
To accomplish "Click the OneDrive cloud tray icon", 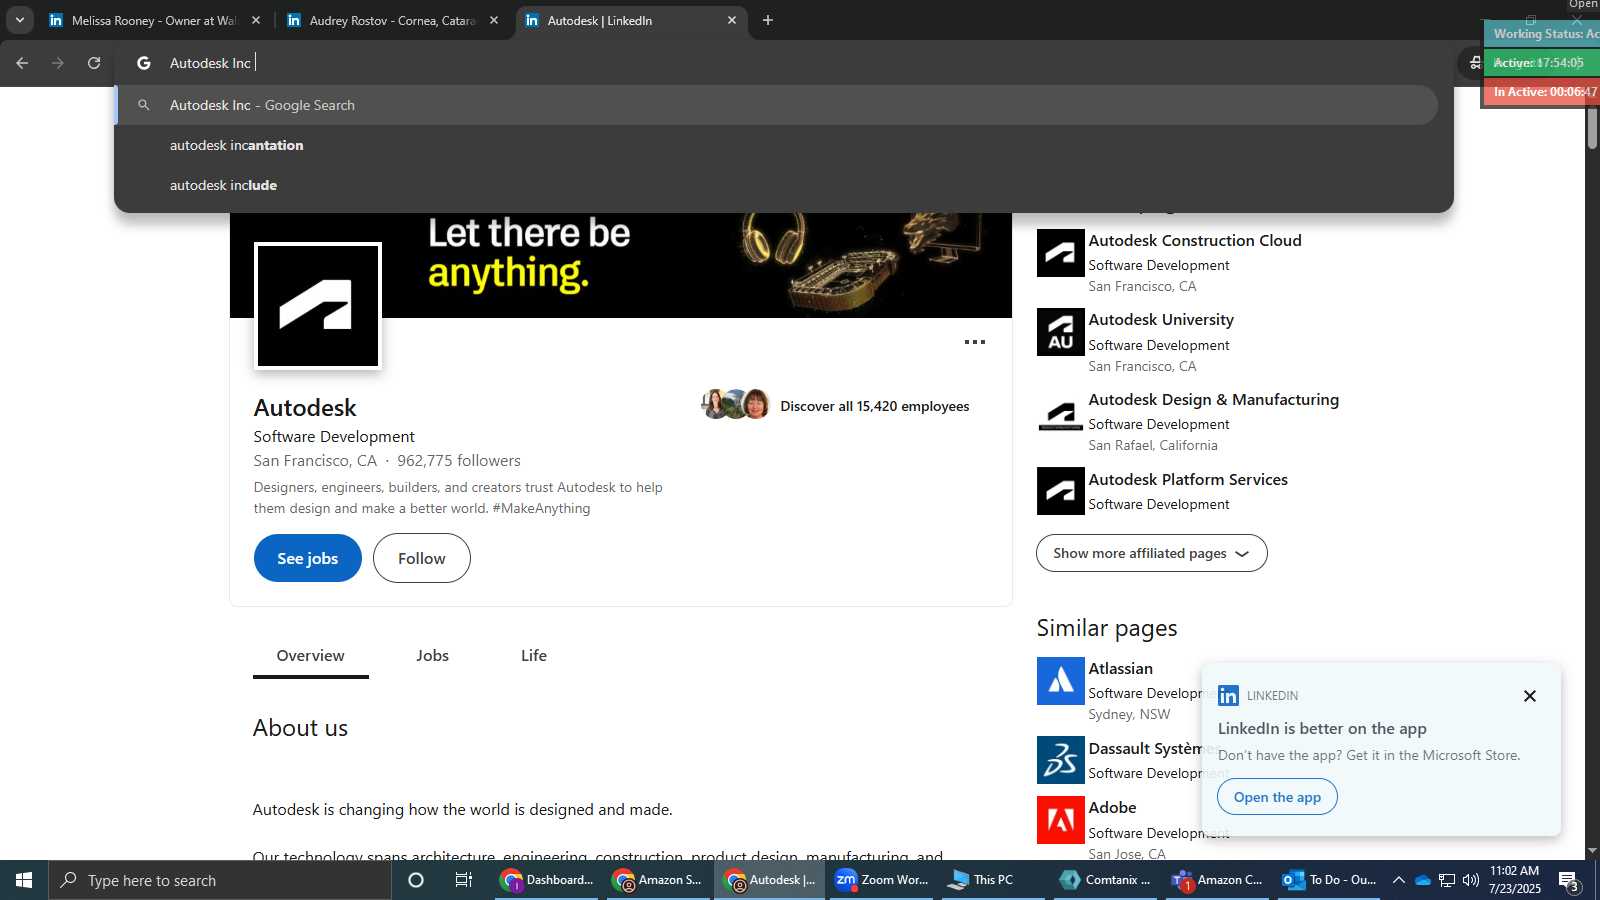I will (1423, 880).
